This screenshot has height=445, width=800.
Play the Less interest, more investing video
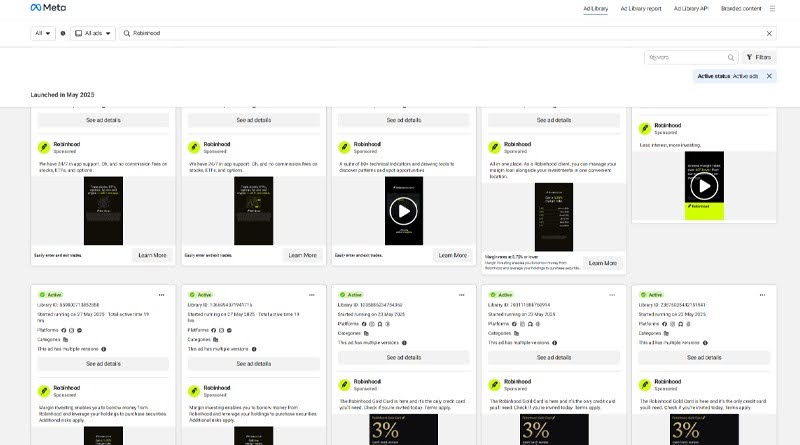704,186
